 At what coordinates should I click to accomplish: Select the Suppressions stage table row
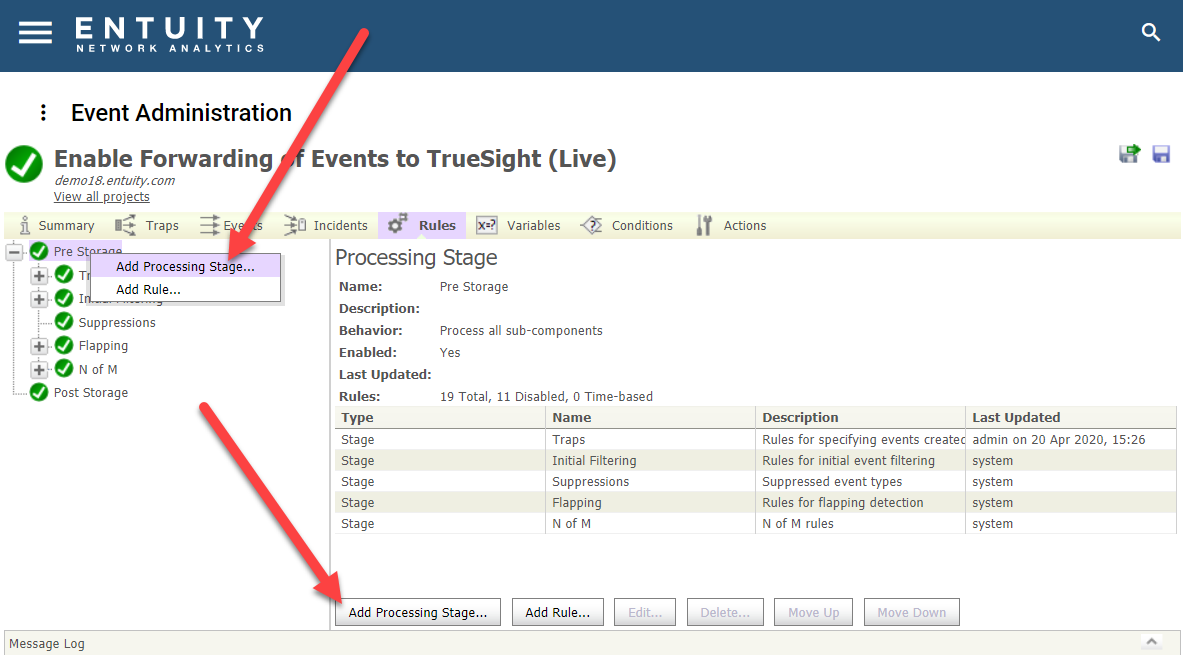pos(755,482)
